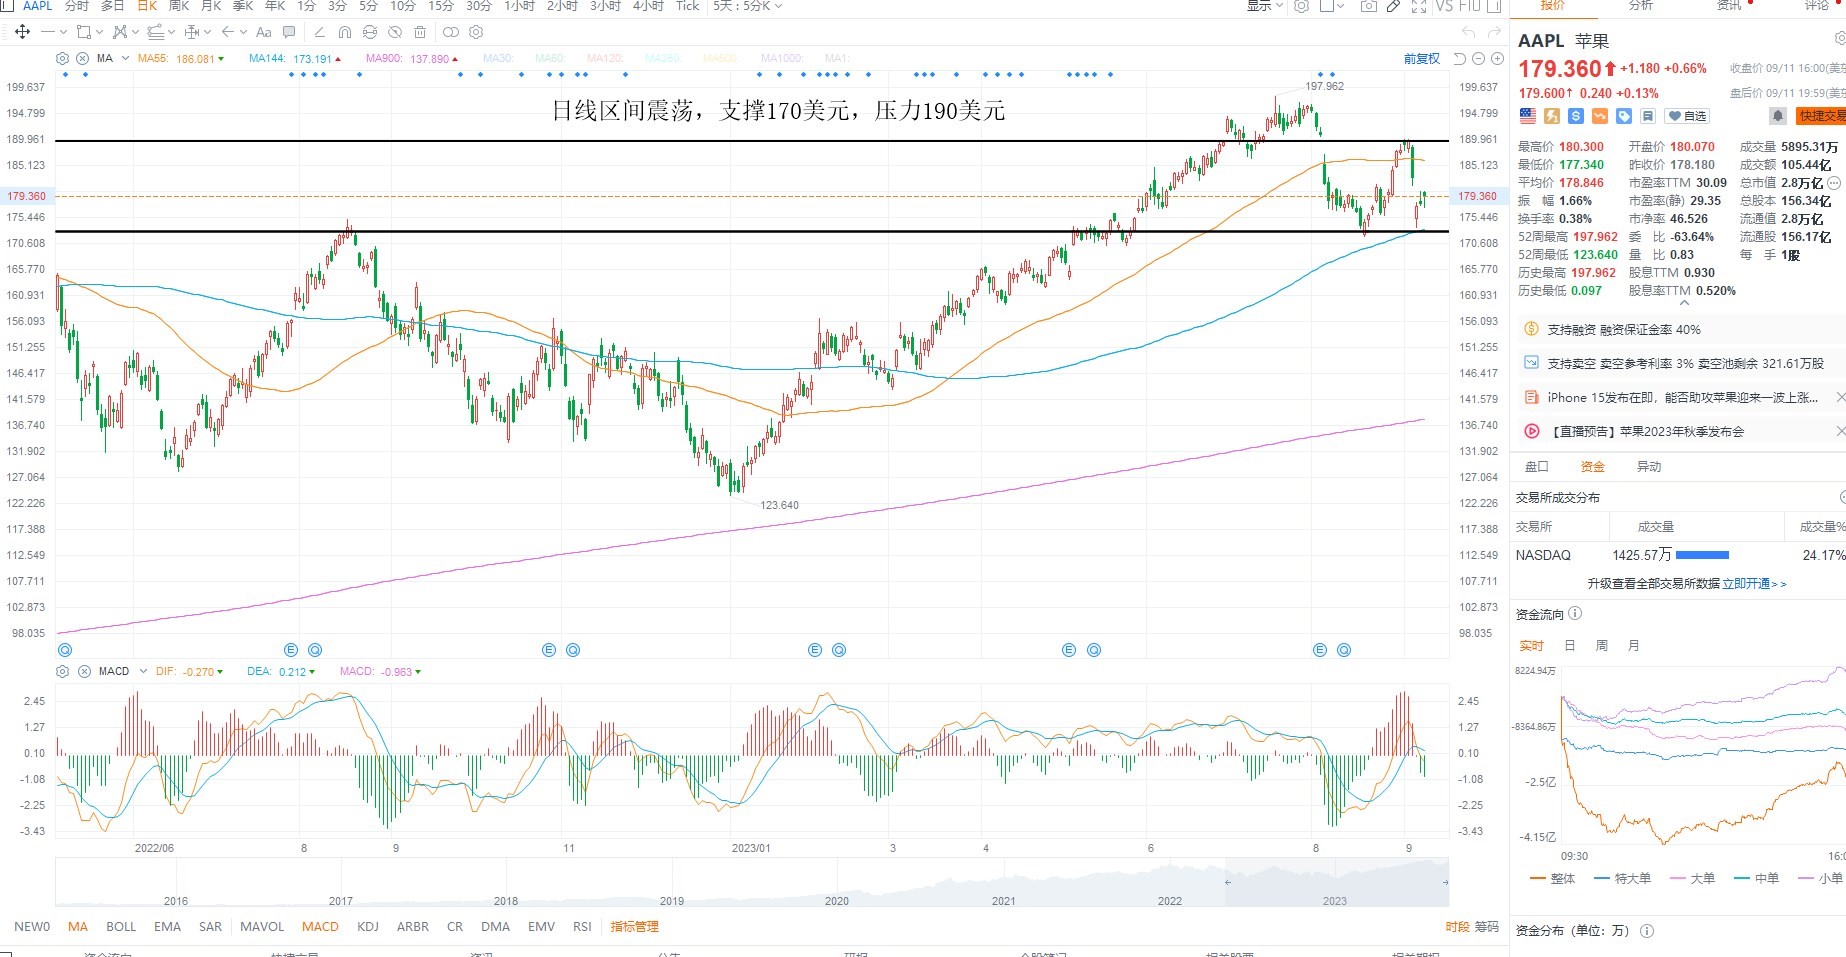Click the 立即开通 upgrade link
1846x957 pixels.
1754,584
